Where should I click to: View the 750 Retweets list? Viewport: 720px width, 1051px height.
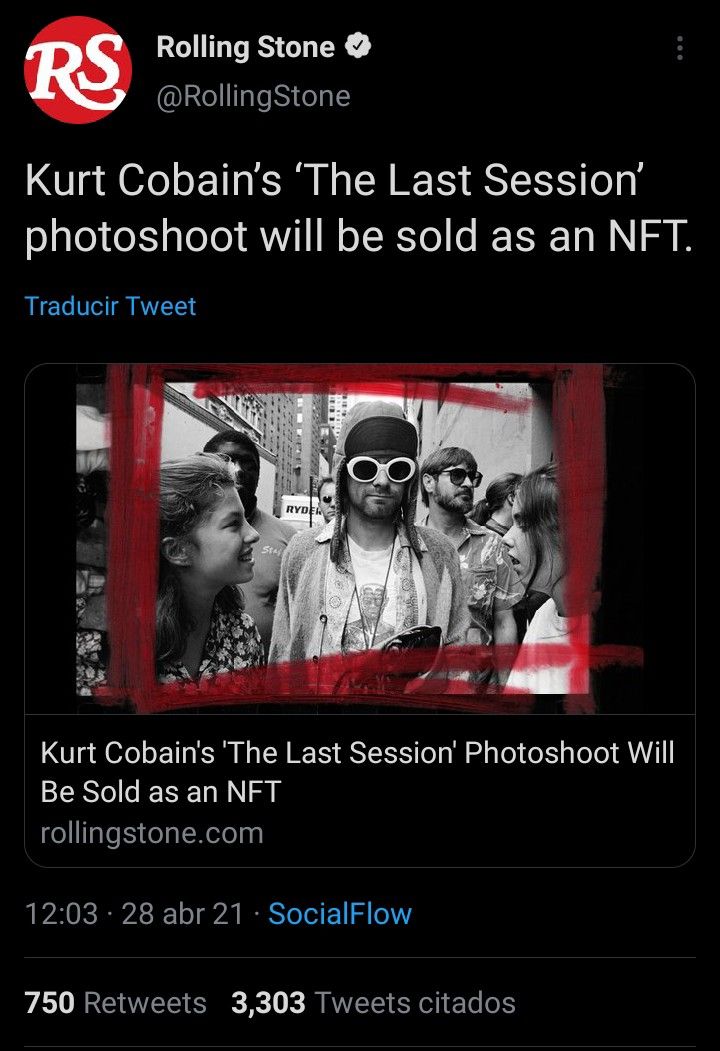[50, 1003]
